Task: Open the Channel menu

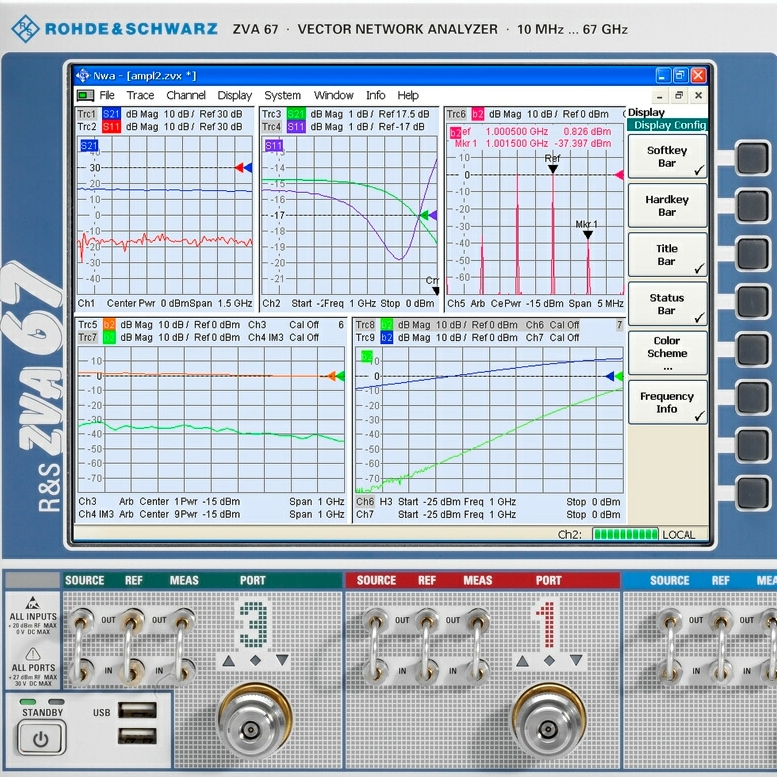Action: tap(186, 95)
